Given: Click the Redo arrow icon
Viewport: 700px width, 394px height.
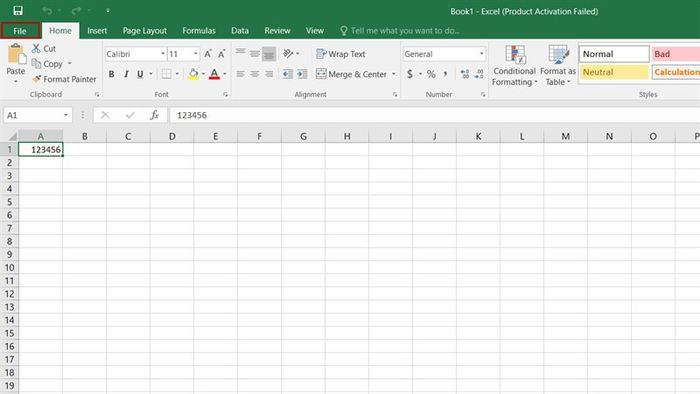Looking at the screenshot, I should coord(76,11).
